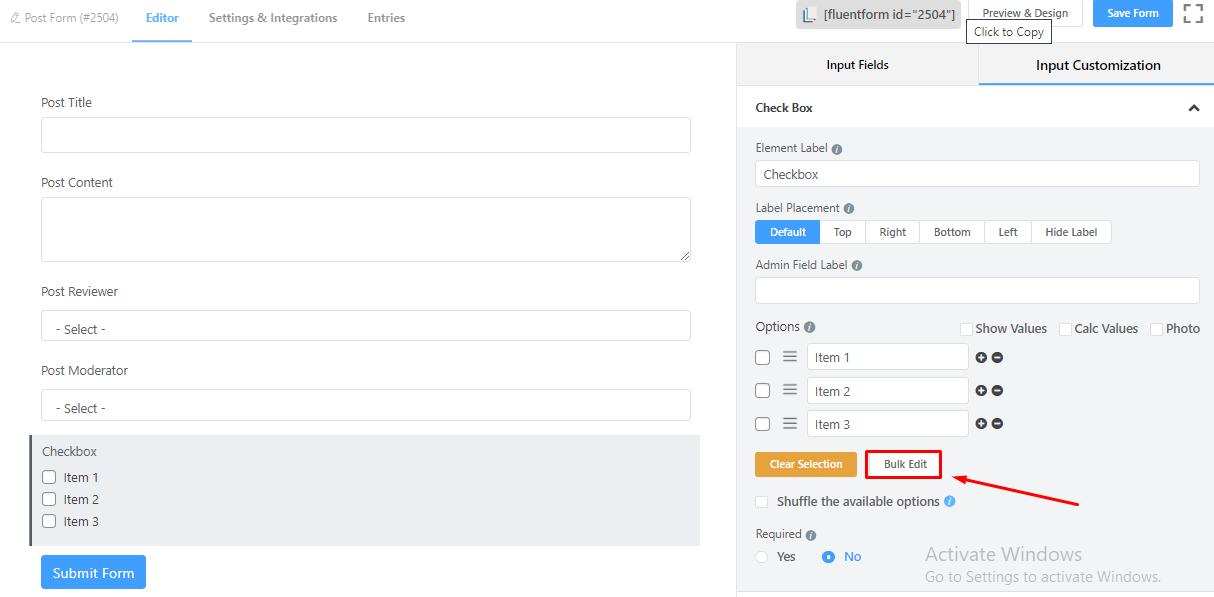Click the drag handle icon for Item 3

(790, 424)
